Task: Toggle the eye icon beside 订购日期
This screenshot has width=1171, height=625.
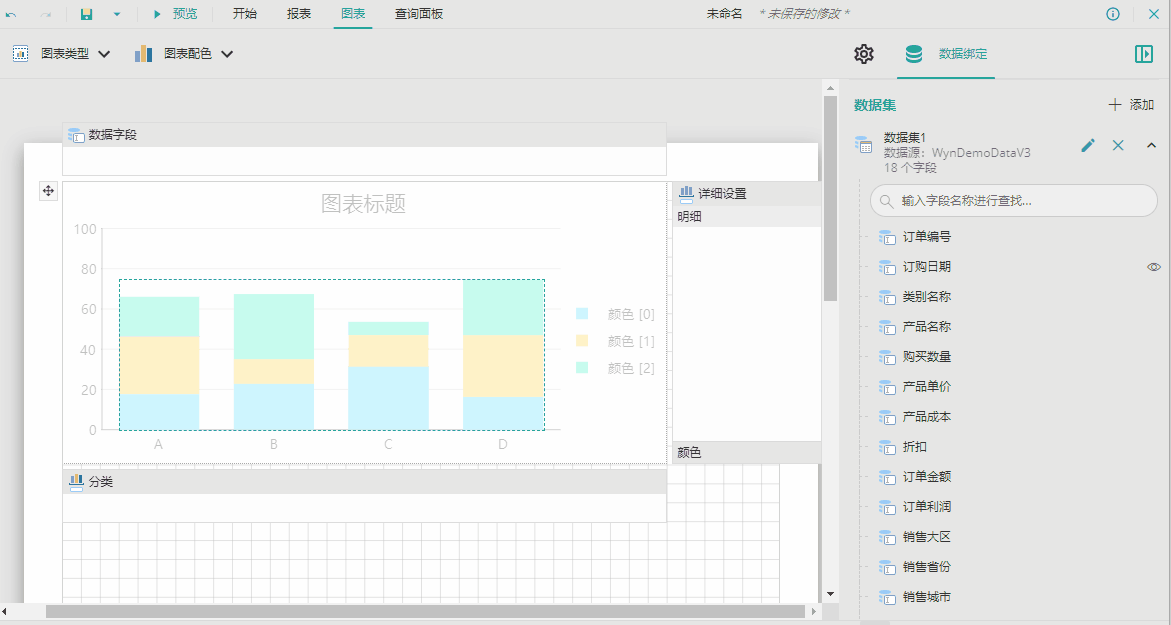Action: (x=1154, y=267)
